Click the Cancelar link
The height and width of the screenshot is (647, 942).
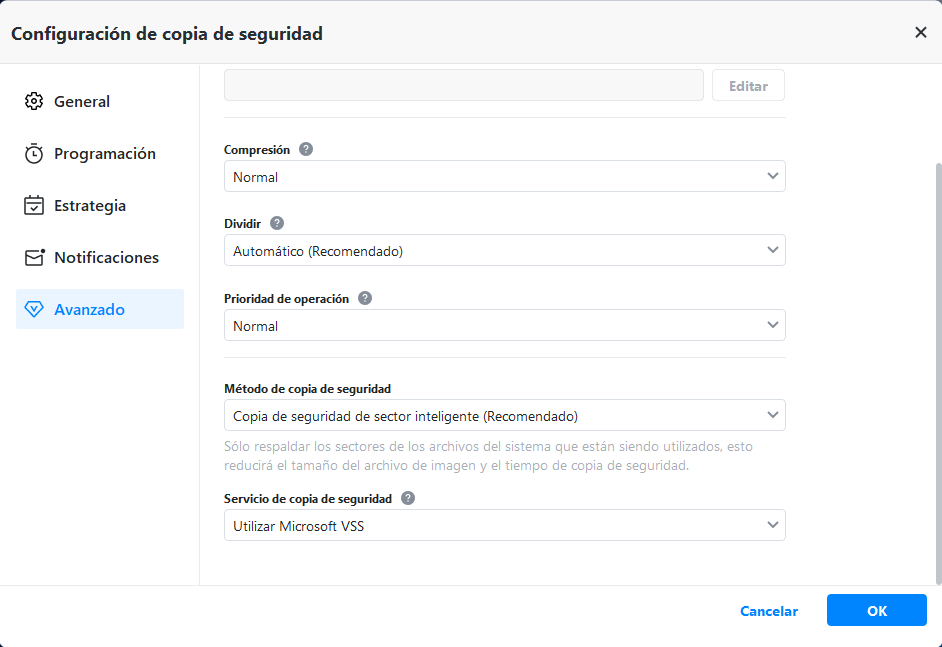[769, 611]
